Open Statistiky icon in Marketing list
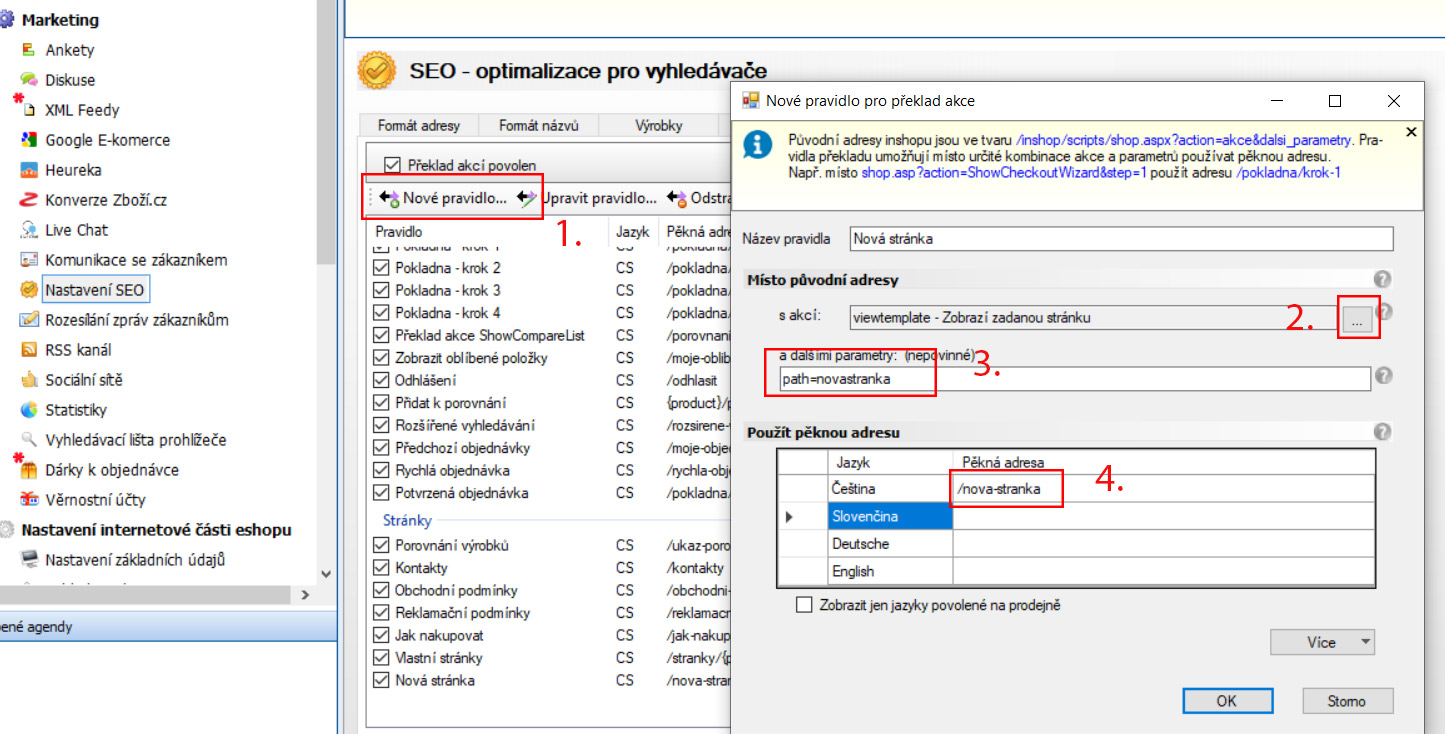 pos(28,410)
